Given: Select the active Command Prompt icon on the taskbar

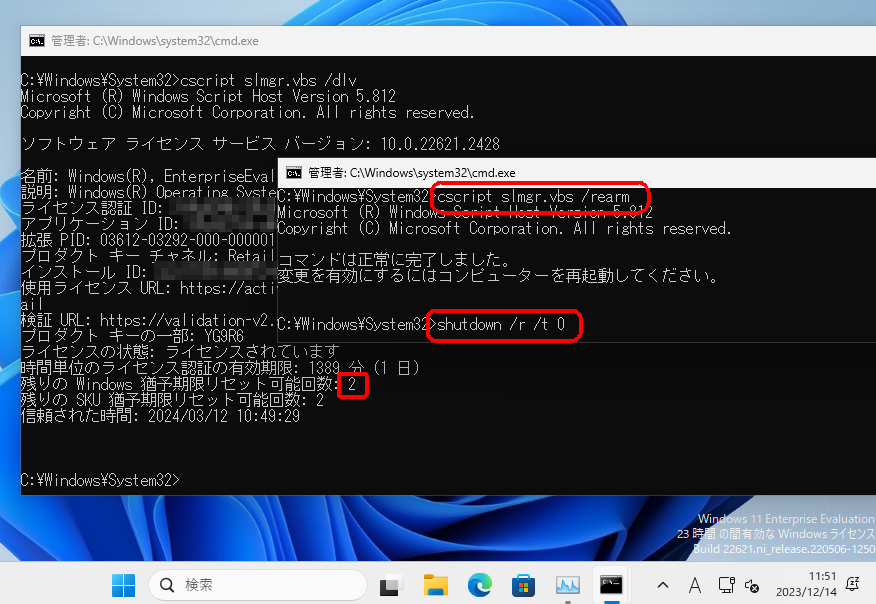Looking at the screenshot, I should pyautogui.click(x=611, y=585).
